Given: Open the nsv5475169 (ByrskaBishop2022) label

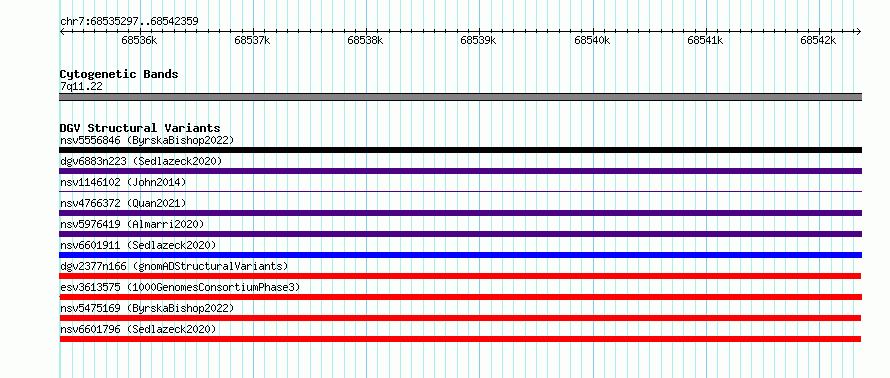Looking at the screenshot, I should 147,308.
